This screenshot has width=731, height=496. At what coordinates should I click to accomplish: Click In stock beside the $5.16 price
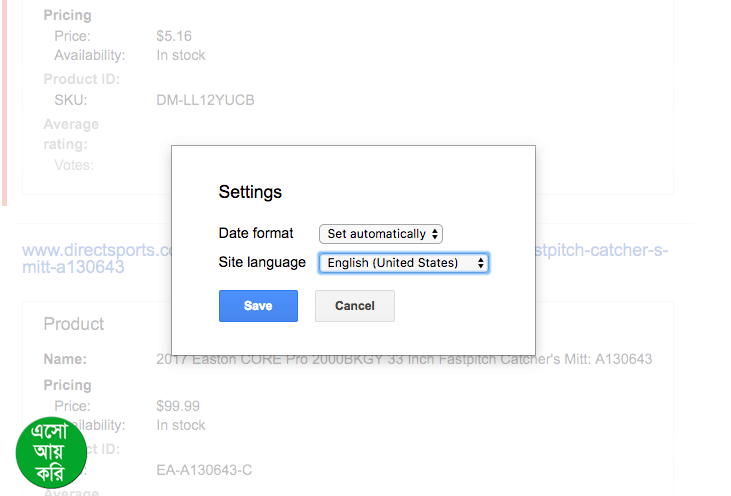[x=181, y=55]
